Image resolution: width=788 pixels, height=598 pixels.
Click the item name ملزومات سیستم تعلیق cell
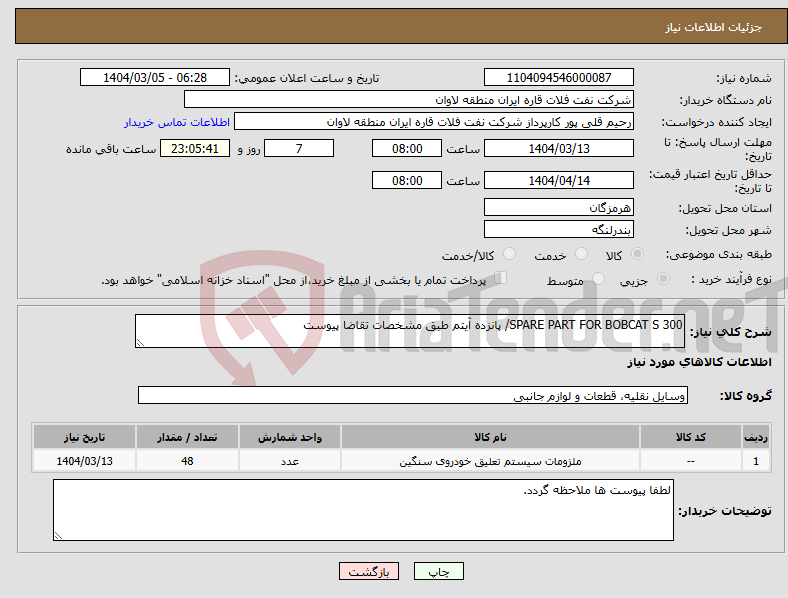click(490, 461)
